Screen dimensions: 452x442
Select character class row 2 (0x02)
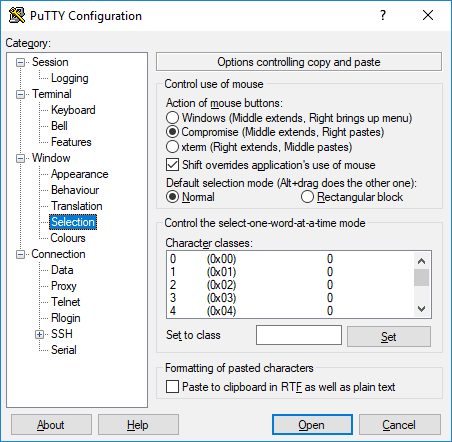[x=290, y=285]
